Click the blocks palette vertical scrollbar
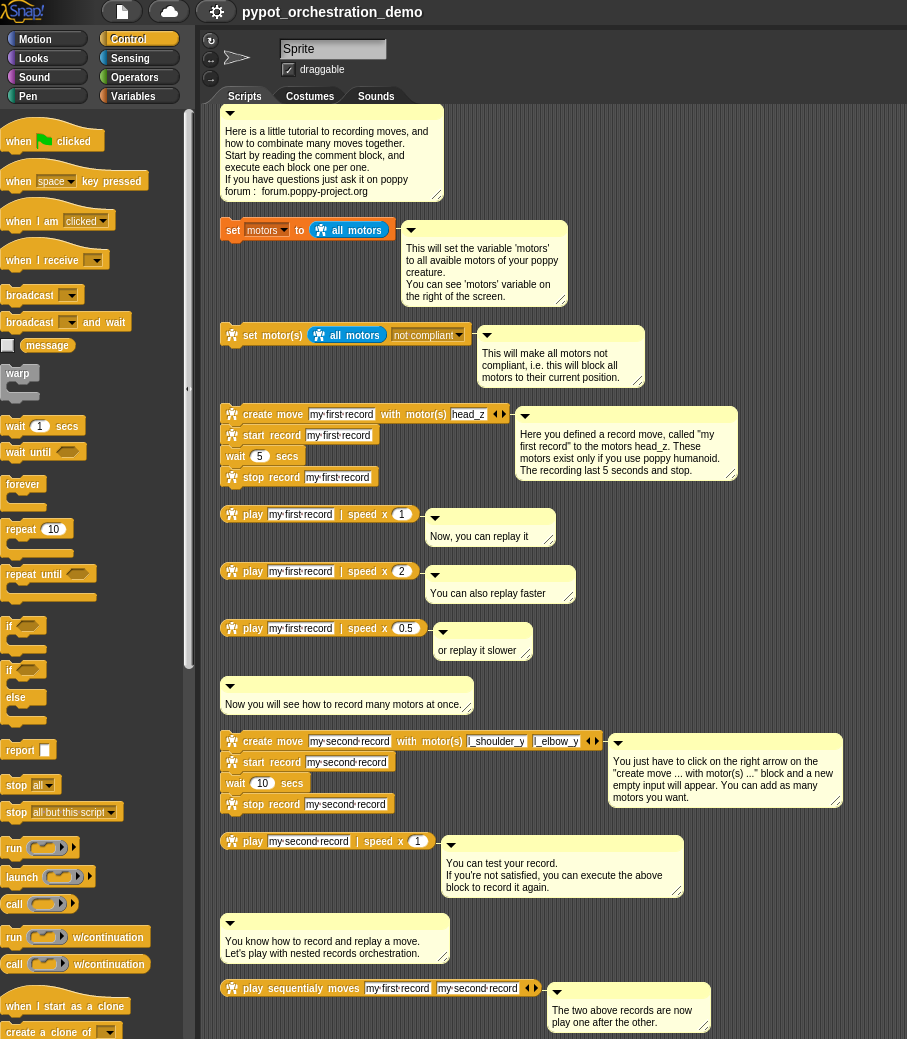 point(189,388)
